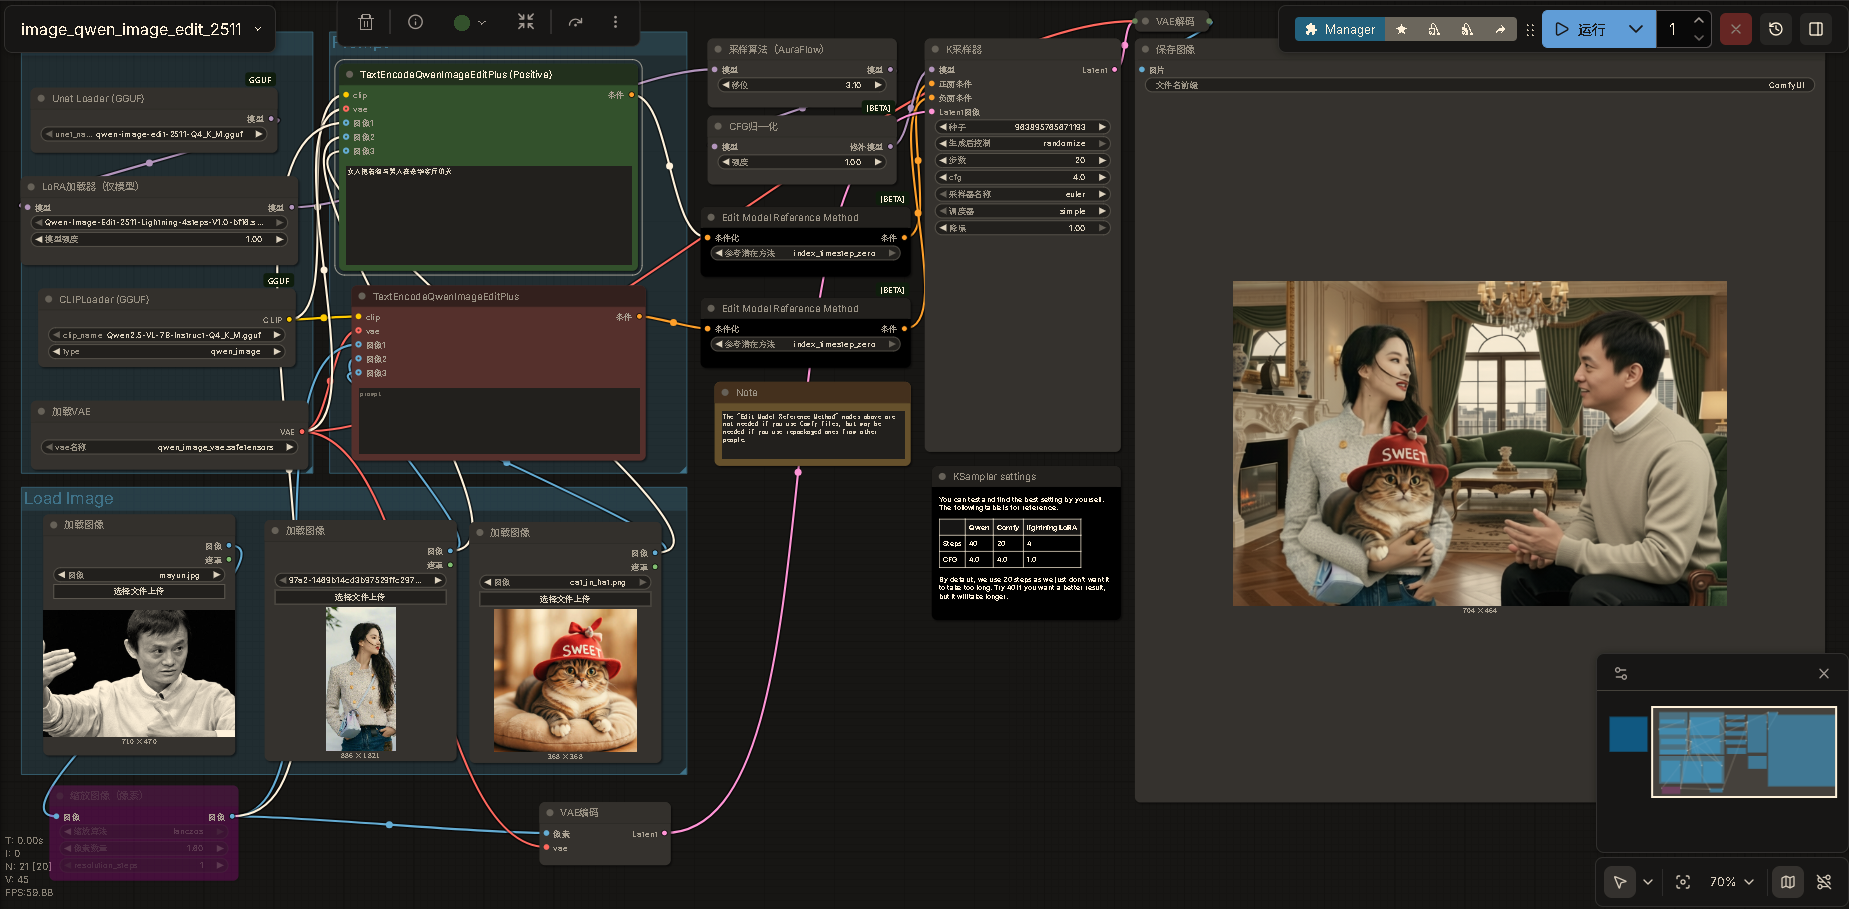This screenshot has width=1849, height=909.
Task: Click the collapse node arrows icon
Action: [x=526, y=22]
